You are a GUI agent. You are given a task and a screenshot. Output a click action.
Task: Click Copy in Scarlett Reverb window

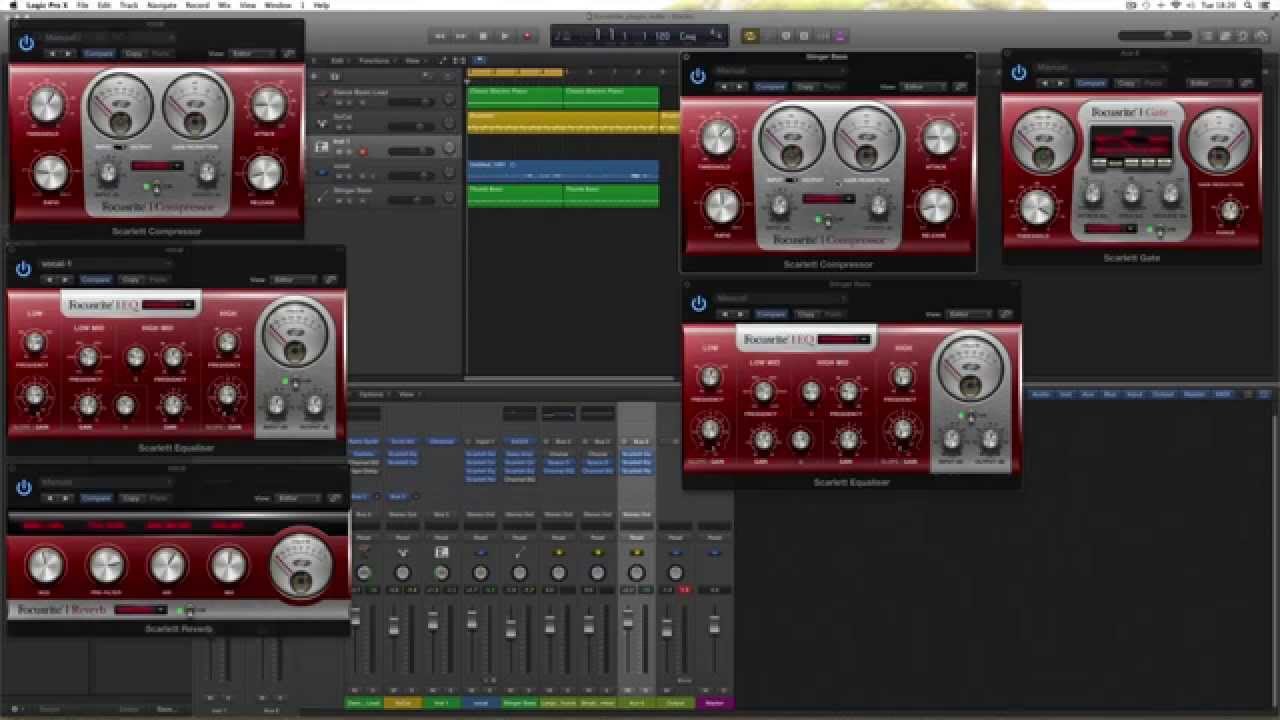[x=131, y=498]
